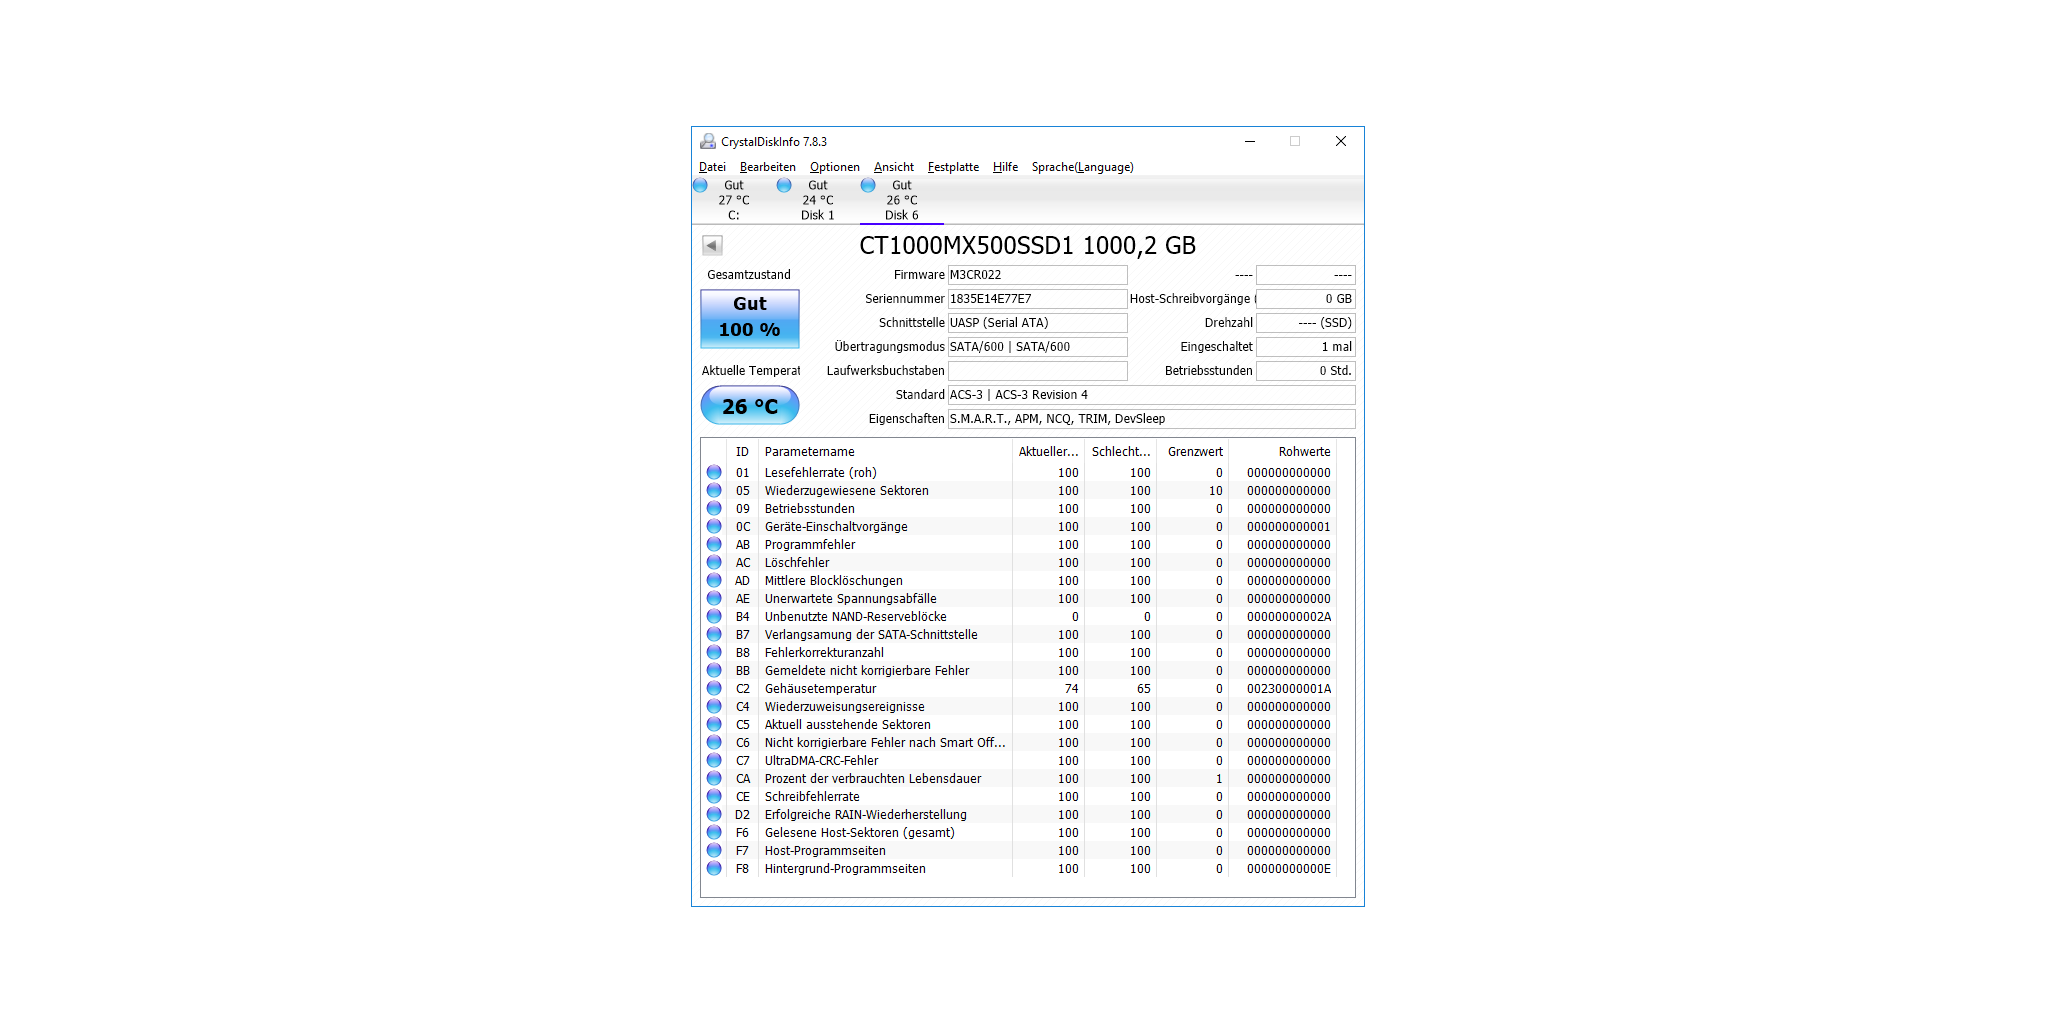2056x1032 pixels.
Task: Click the Host-Schreibvorgänge value 0 GB
Action: 1305,299
